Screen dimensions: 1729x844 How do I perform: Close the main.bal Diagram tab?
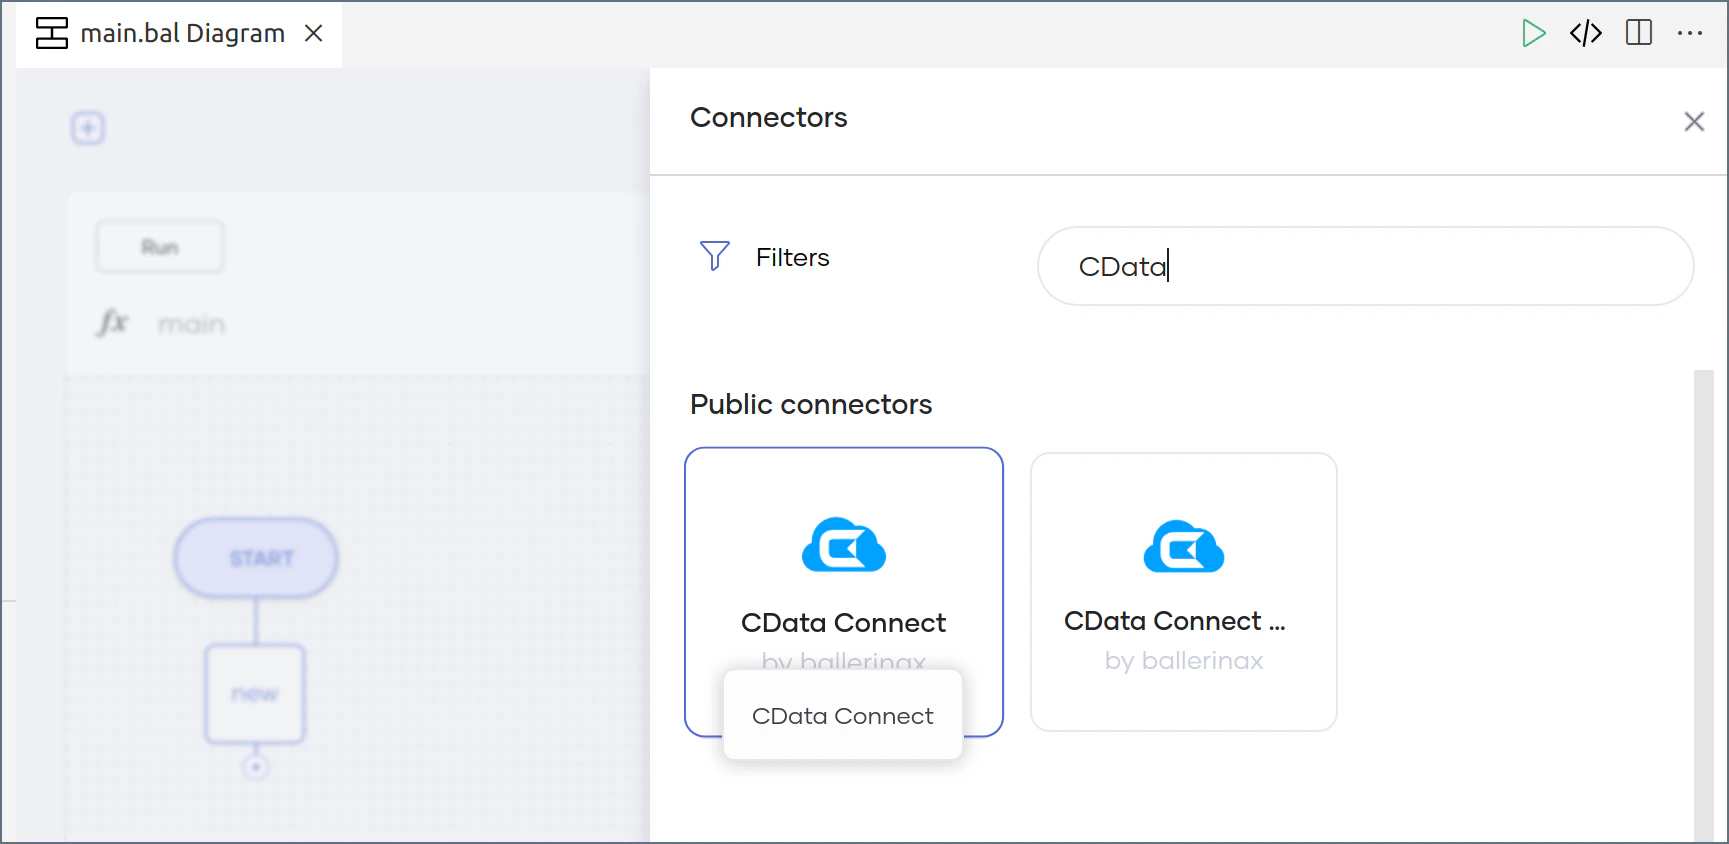pos(313,33)
